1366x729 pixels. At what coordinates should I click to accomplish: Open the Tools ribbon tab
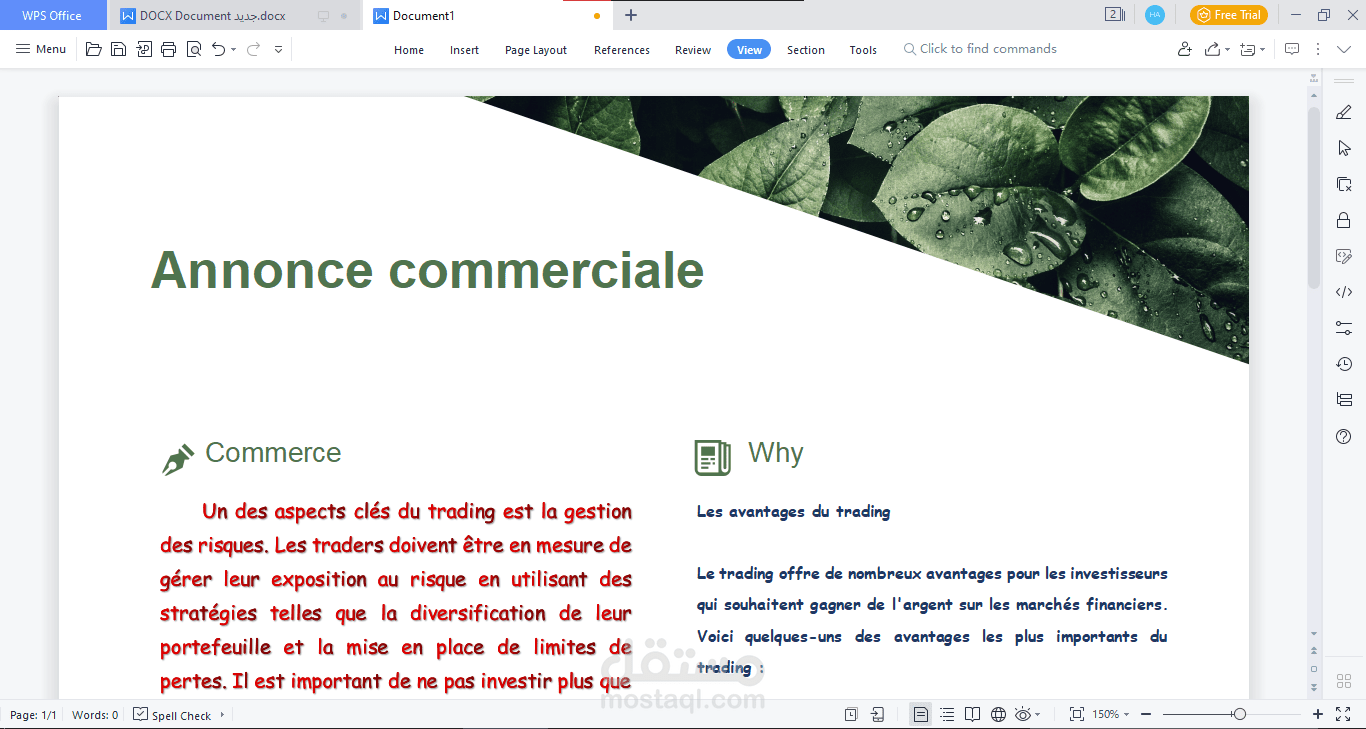863,50
